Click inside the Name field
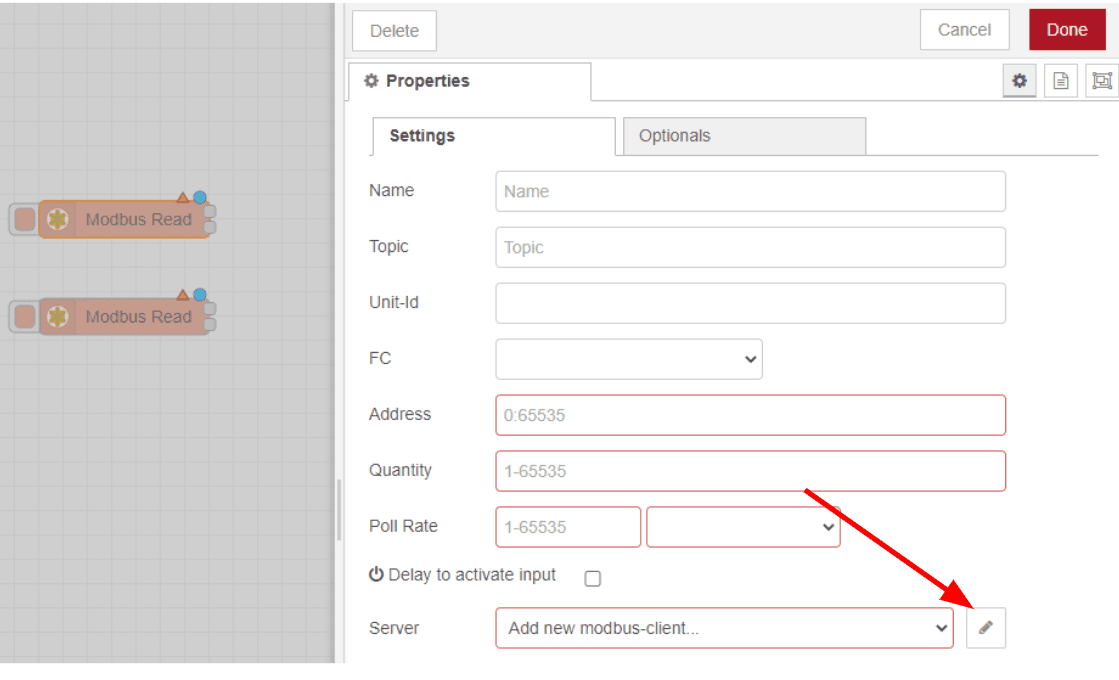 coord(750,191)
